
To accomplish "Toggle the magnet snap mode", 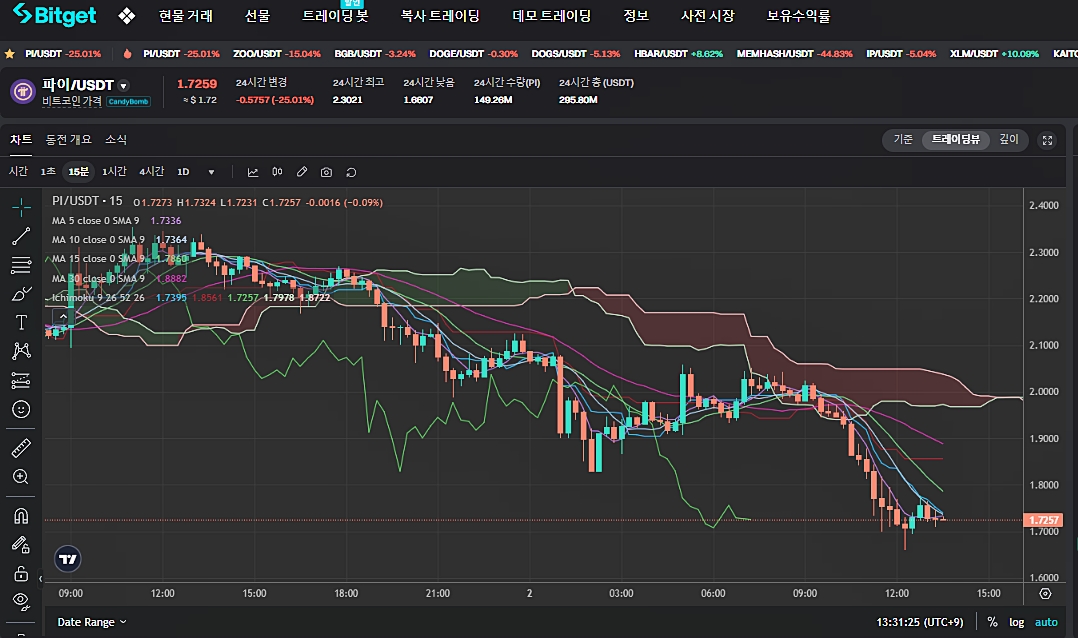I will pos(21,516).
